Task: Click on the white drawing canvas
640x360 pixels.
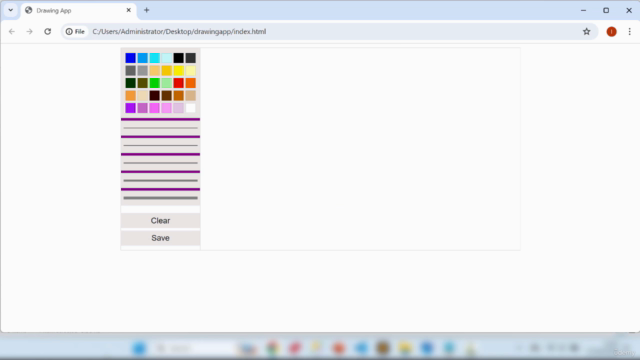Action: [360, 149]
